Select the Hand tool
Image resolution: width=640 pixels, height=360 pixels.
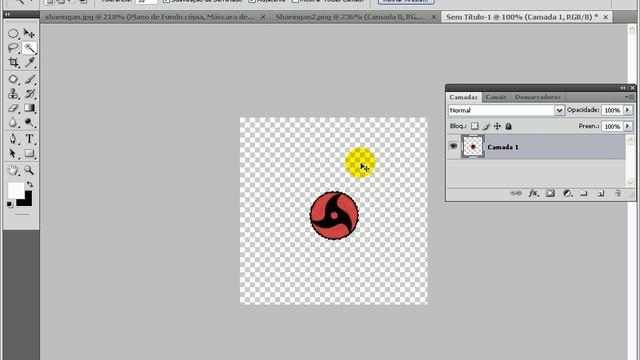click(13, 170)
